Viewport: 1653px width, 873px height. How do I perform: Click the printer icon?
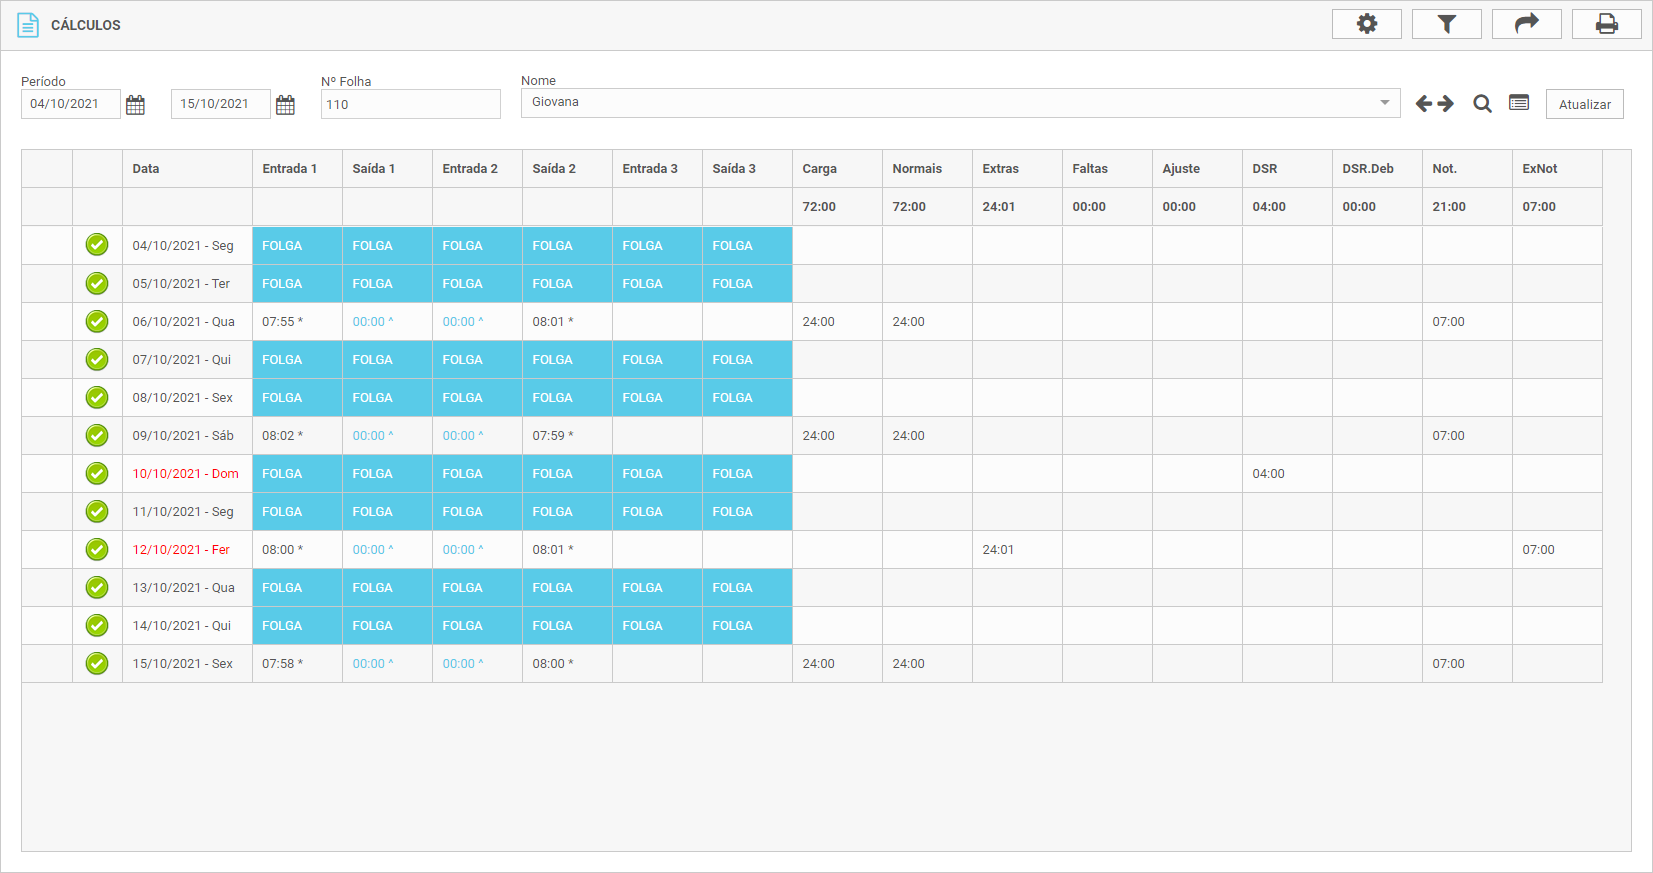point(1606,24)
